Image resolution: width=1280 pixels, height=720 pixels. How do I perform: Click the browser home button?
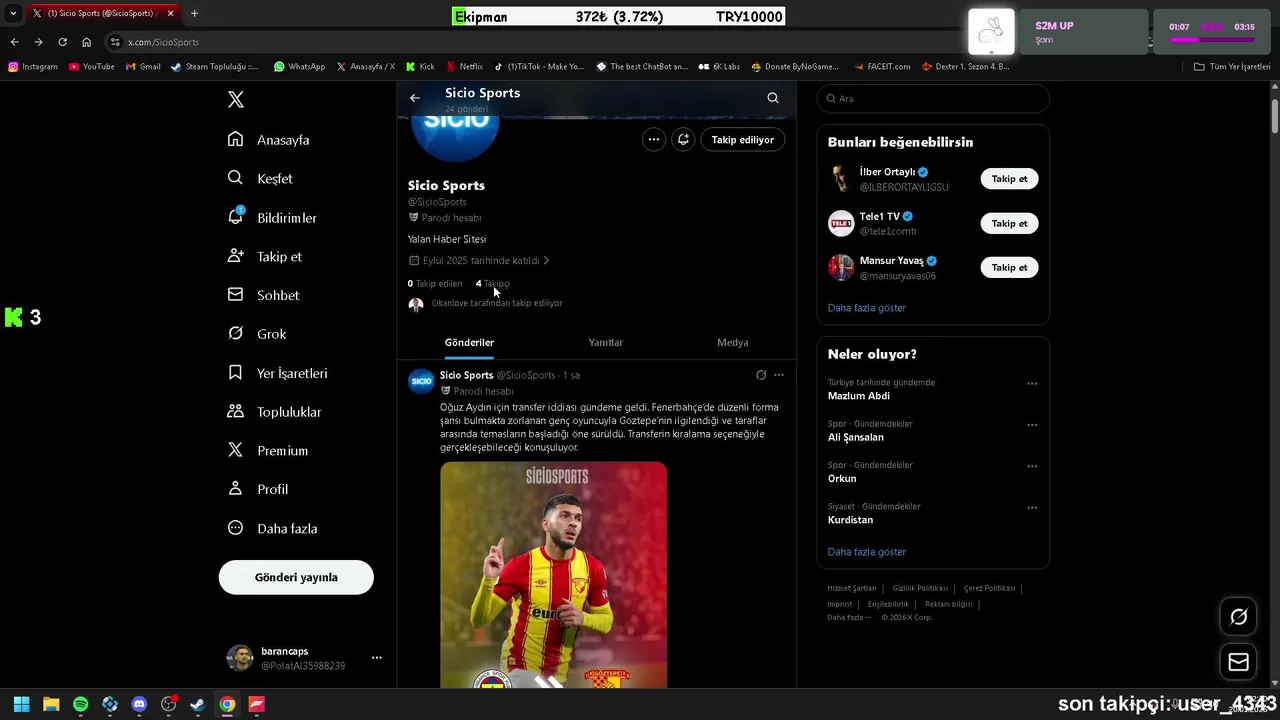click(86, 42)
